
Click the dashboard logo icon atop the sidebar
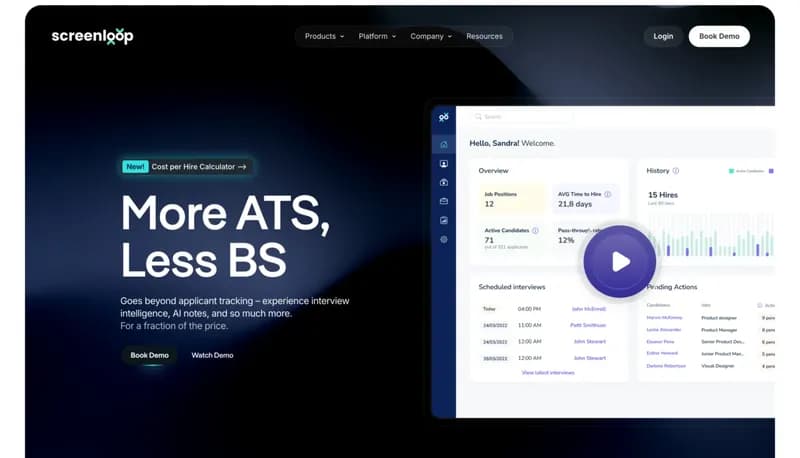tap(444, 117)
